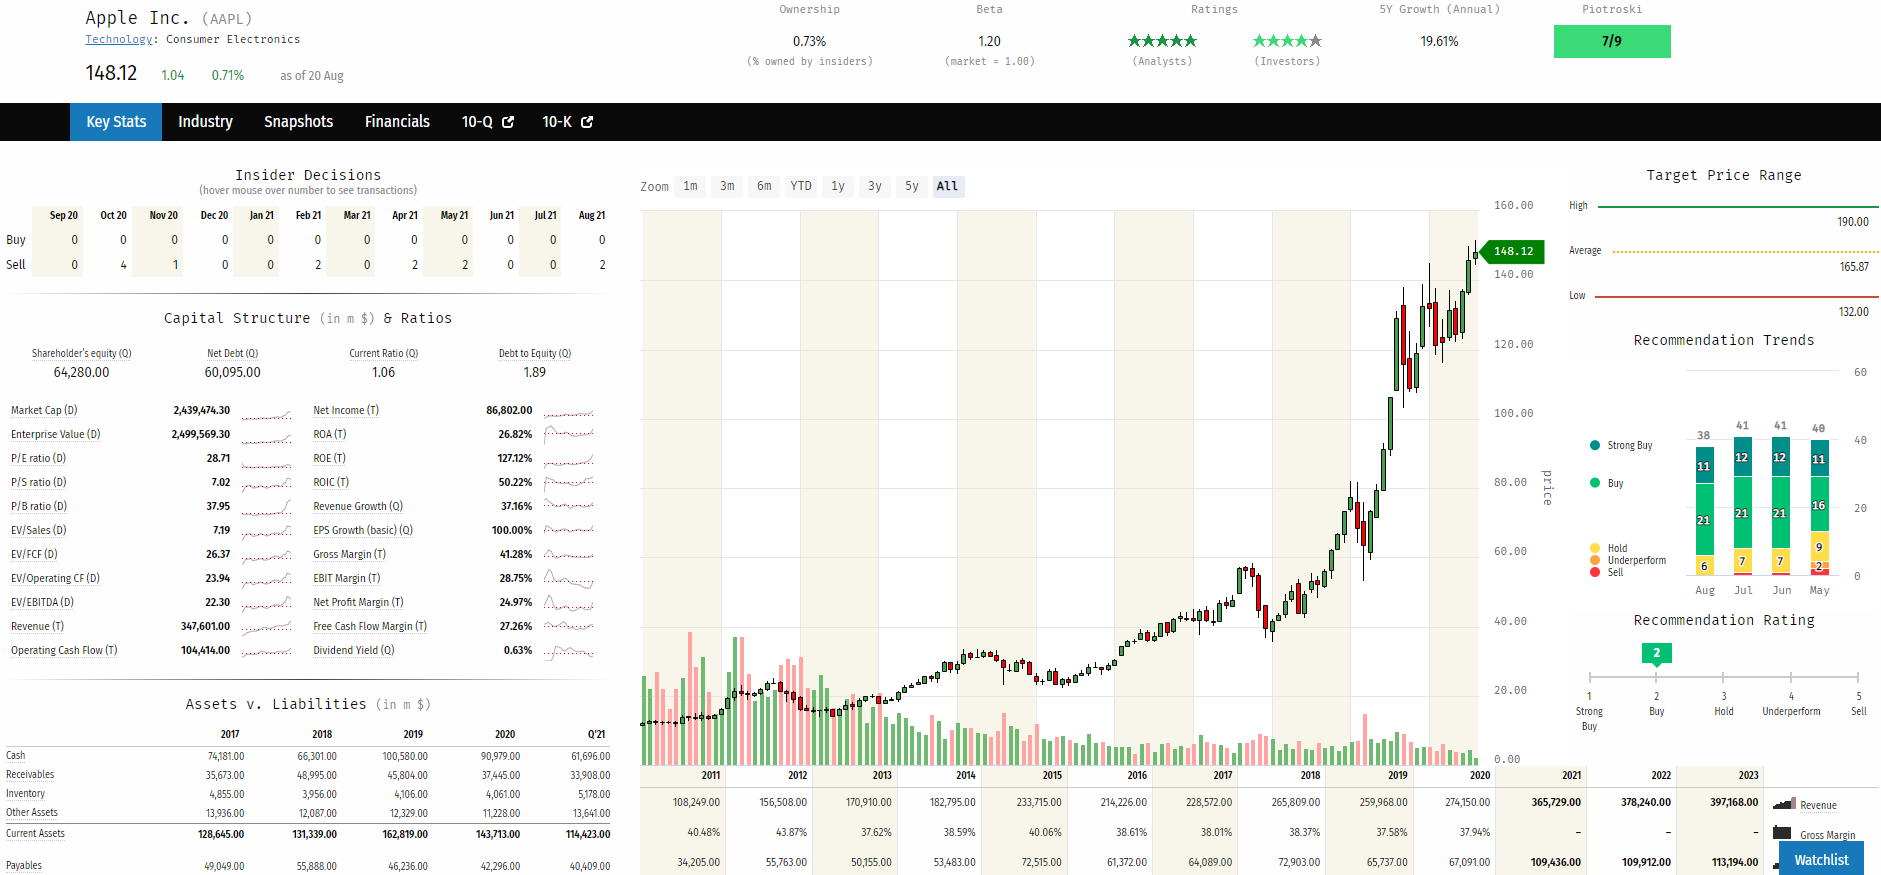Follow the Technology sector link
The height and width of the screenshot is (875, 1881).
tap(118, 40)
